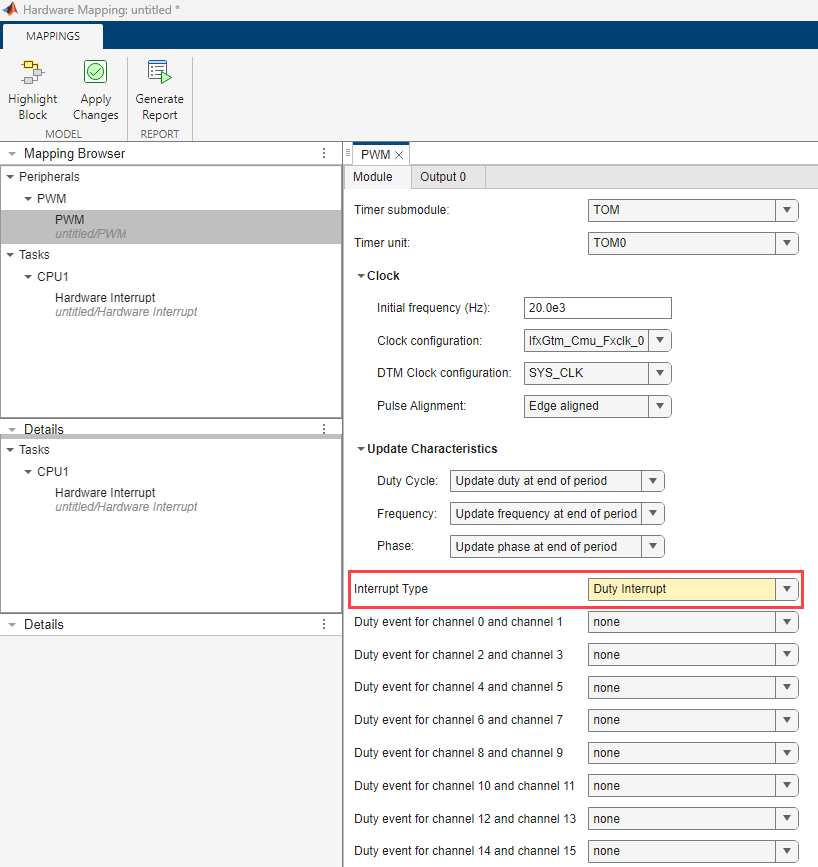Screen dimensions: 818x867
Task: Open the upper Details panel options menu
Action: pyautogui.click(x=323, y=428)
